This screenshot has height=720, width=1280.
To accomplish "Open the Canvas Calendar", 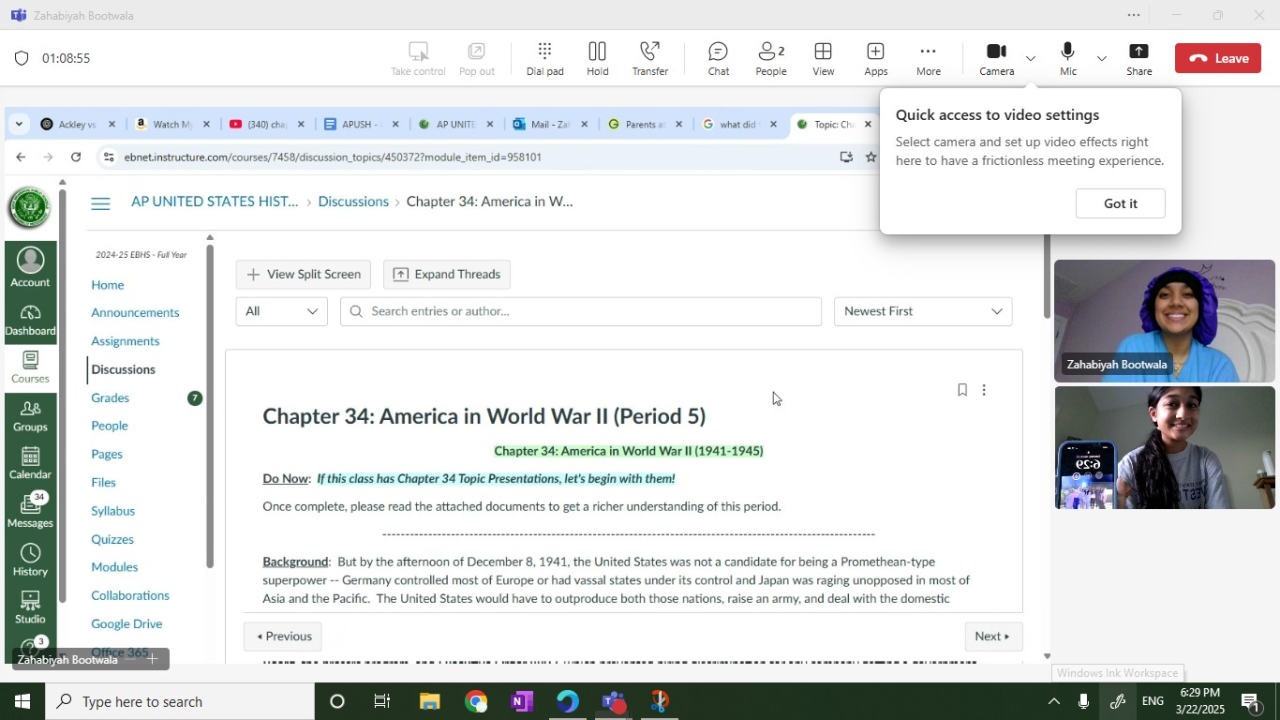I will pyautogui.click(x=30, y=463).
